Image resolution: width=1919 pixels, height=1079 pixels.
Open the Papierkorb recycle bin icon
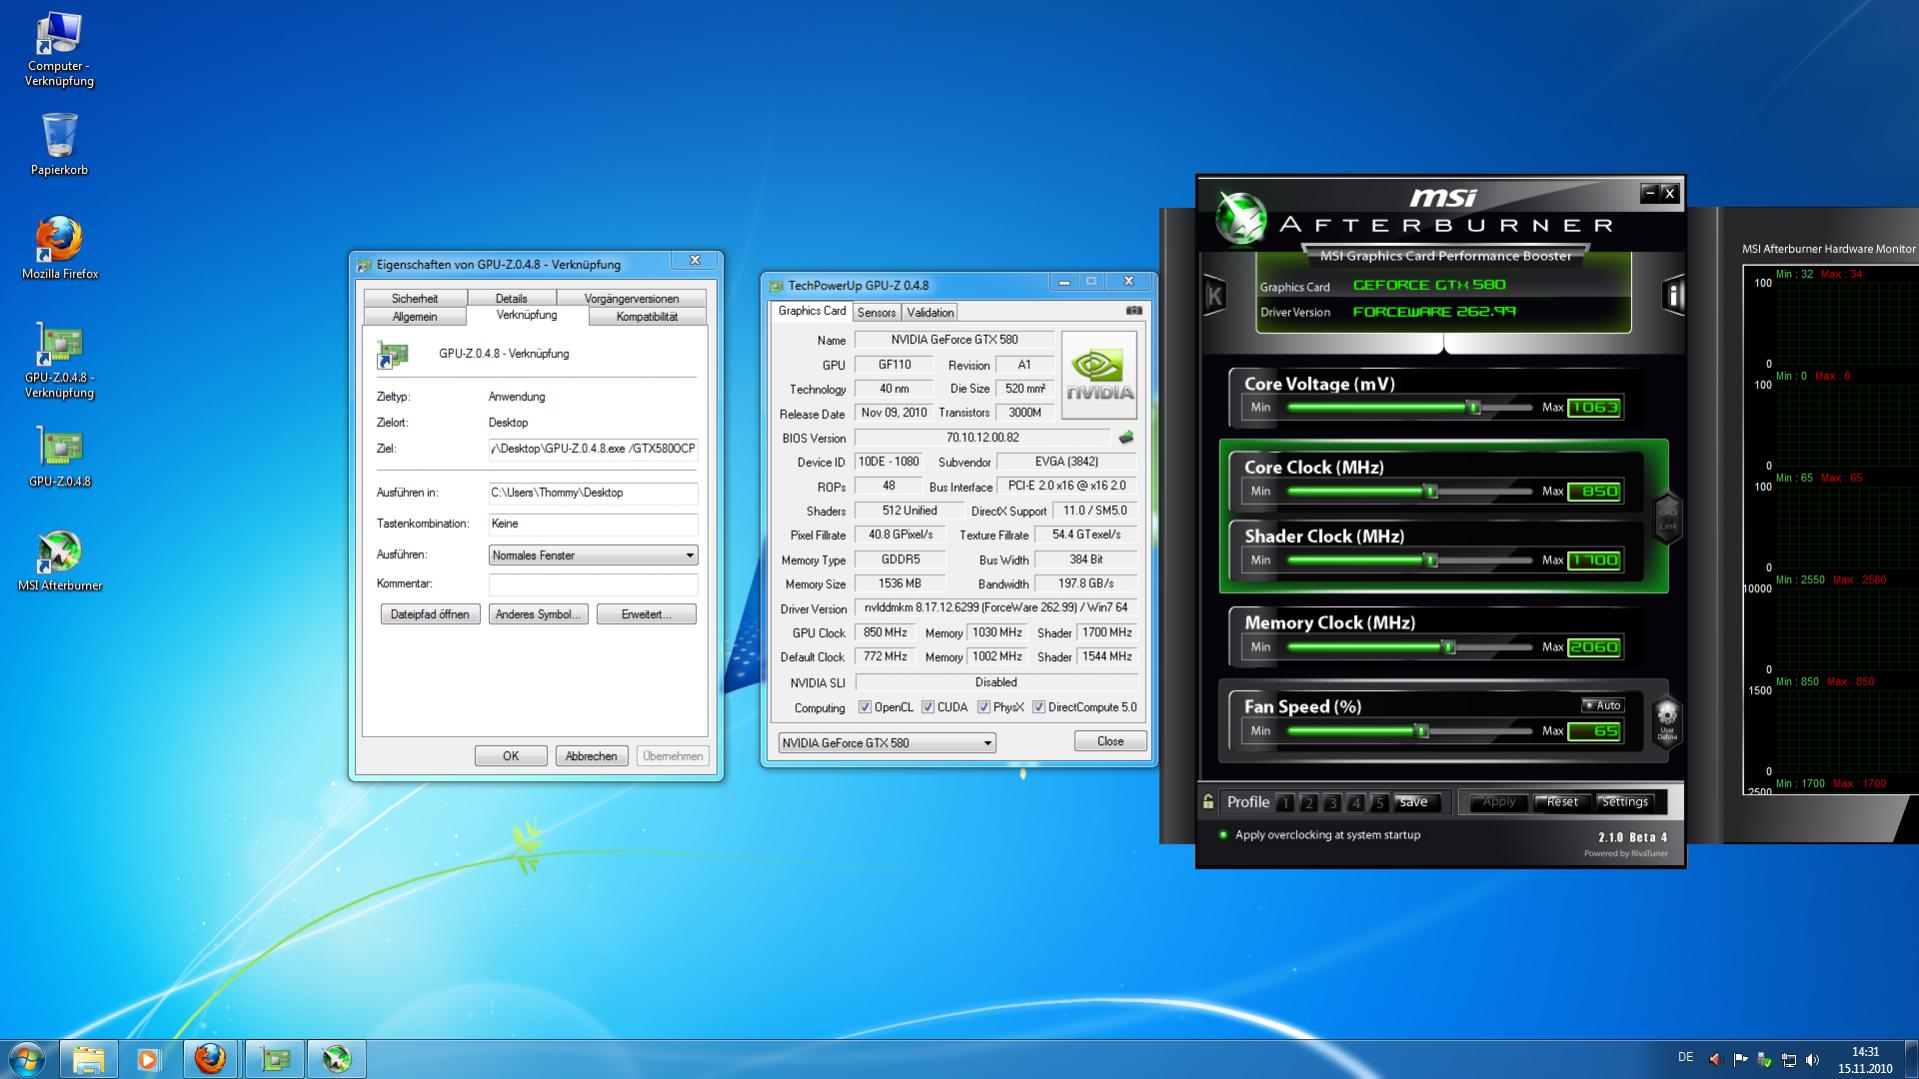59,145
